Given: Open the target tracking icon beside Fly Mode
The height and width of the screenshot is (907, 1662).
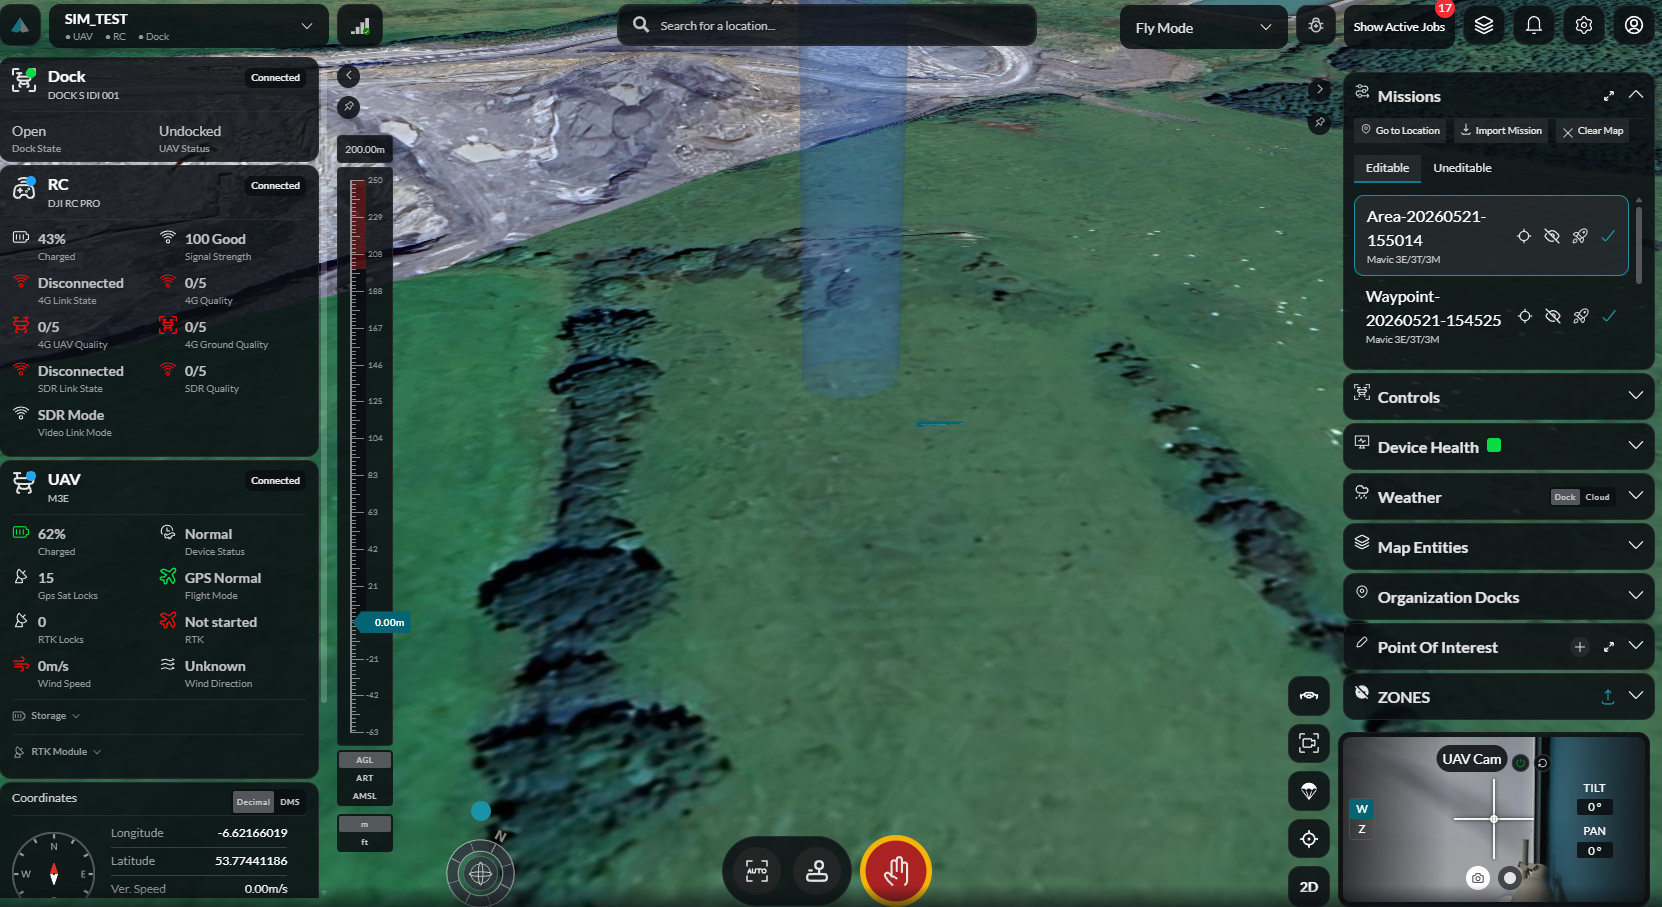Looking at the screenshot, I should point(1316,26).
